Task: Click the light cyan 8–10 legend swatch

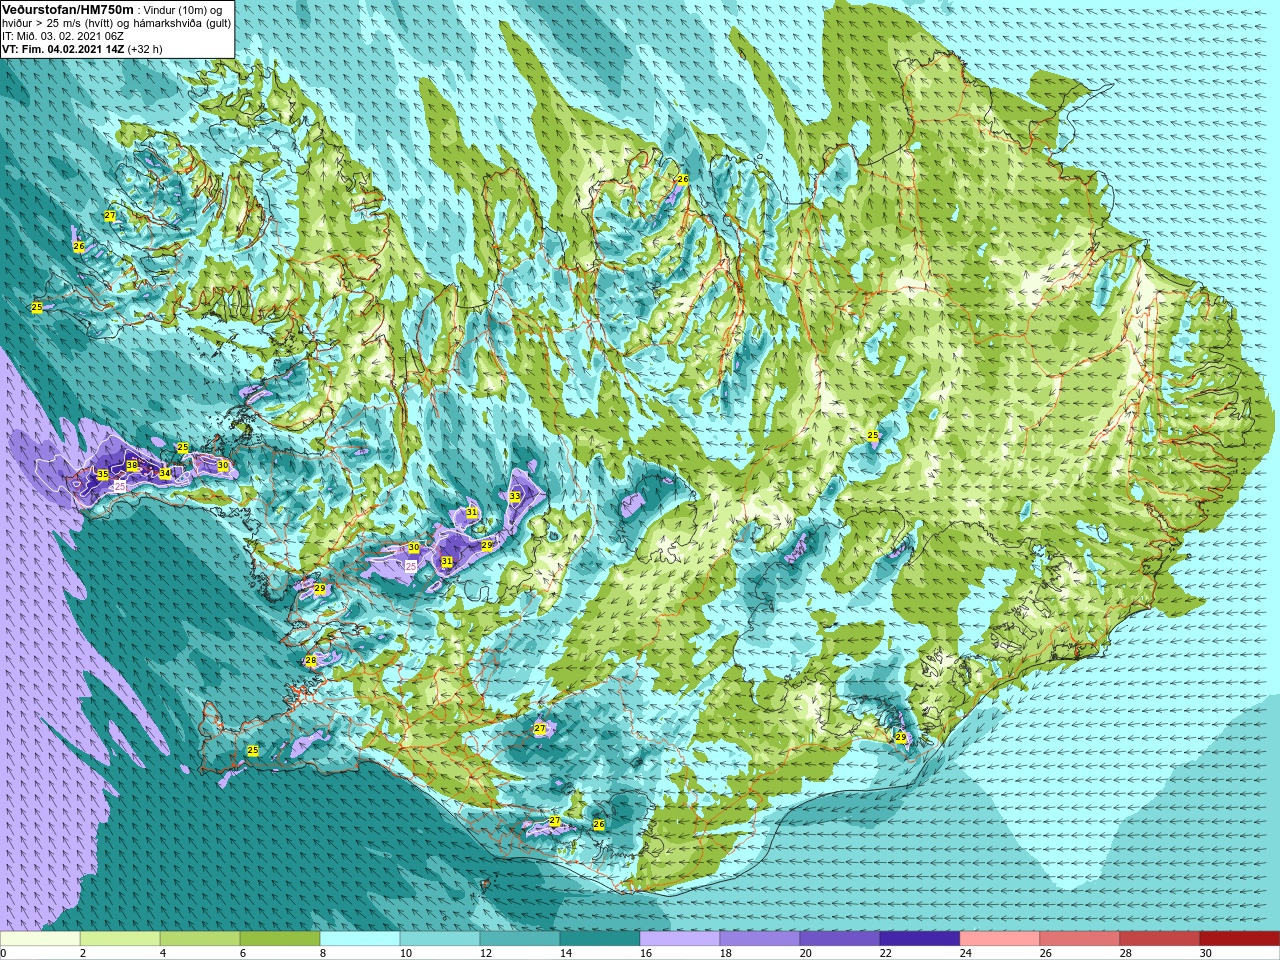Action: [360, 939]
